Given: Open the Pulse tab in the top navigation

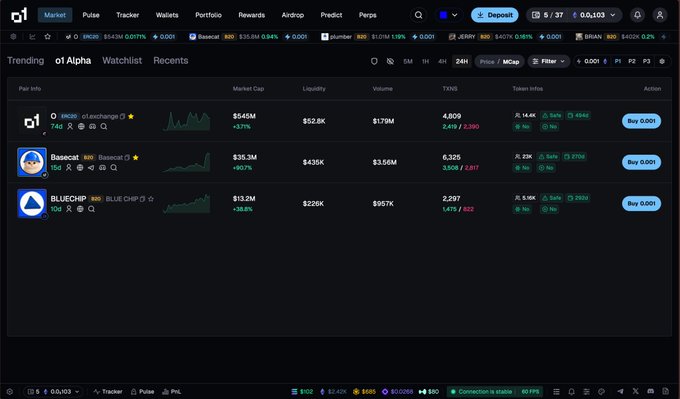Looking at the screenshot, I should 91,15.
